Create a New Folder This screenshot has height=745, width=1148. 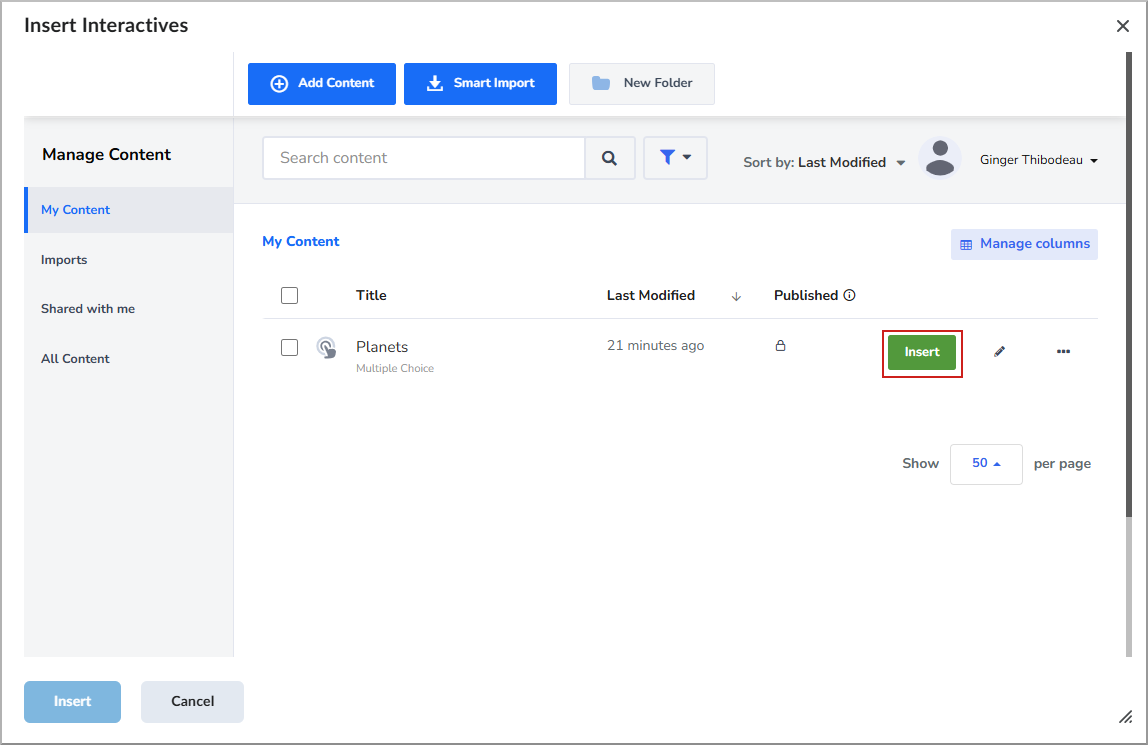click(x=641, y=84)
